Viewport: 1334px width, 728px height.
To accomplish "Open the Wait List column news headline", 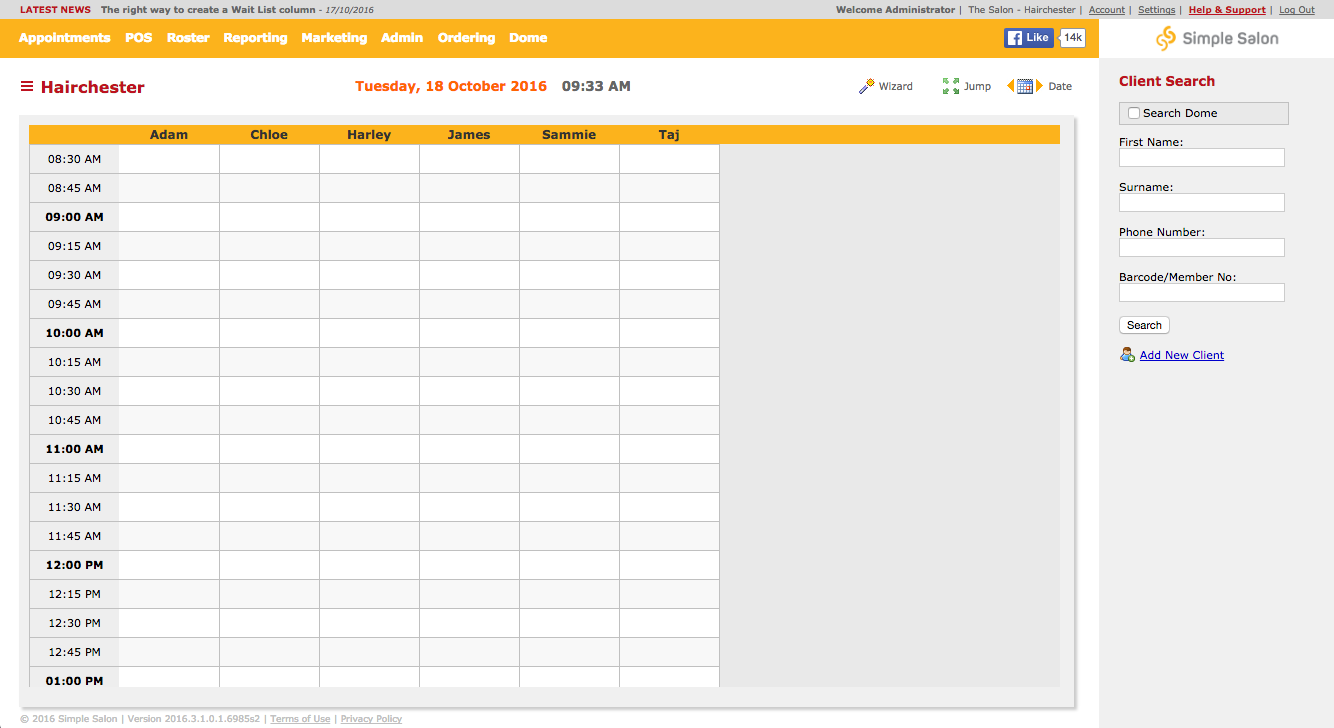I will [x=208, y=10].
